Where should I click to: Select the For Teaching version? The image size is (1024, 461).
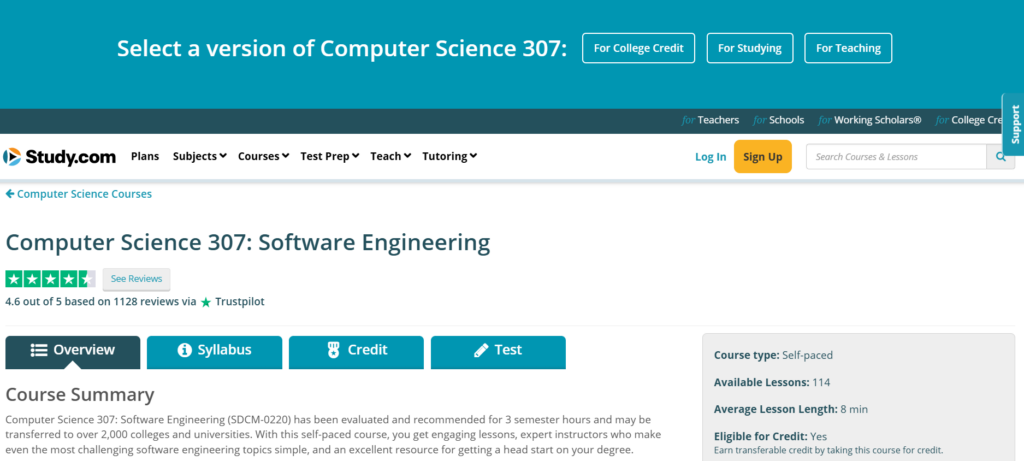(x=848, y=48)
